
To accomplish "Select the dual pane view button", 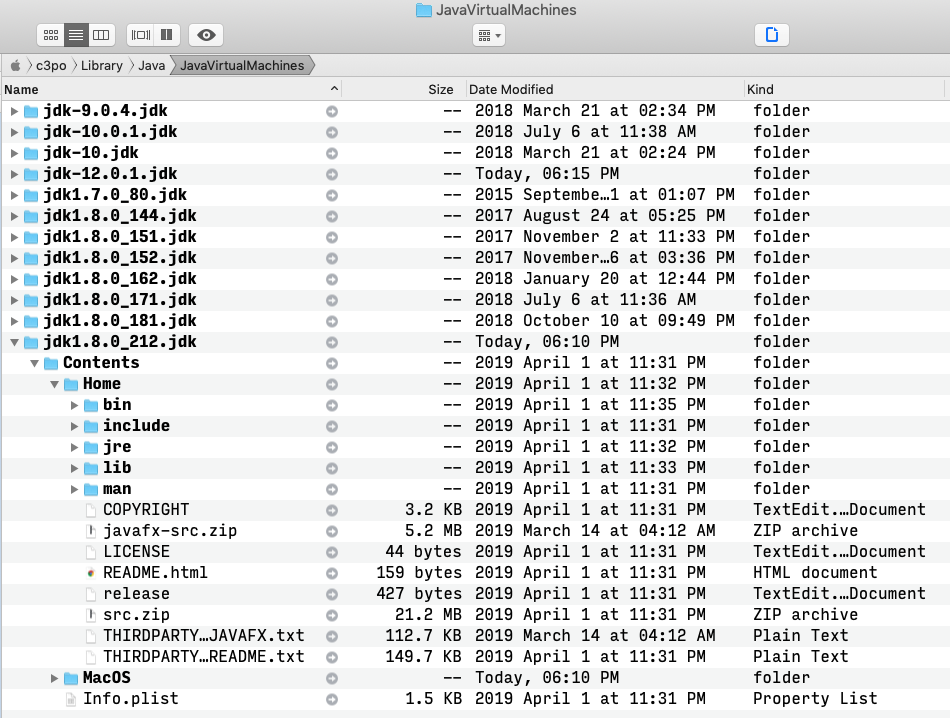I will pos(167,35).
